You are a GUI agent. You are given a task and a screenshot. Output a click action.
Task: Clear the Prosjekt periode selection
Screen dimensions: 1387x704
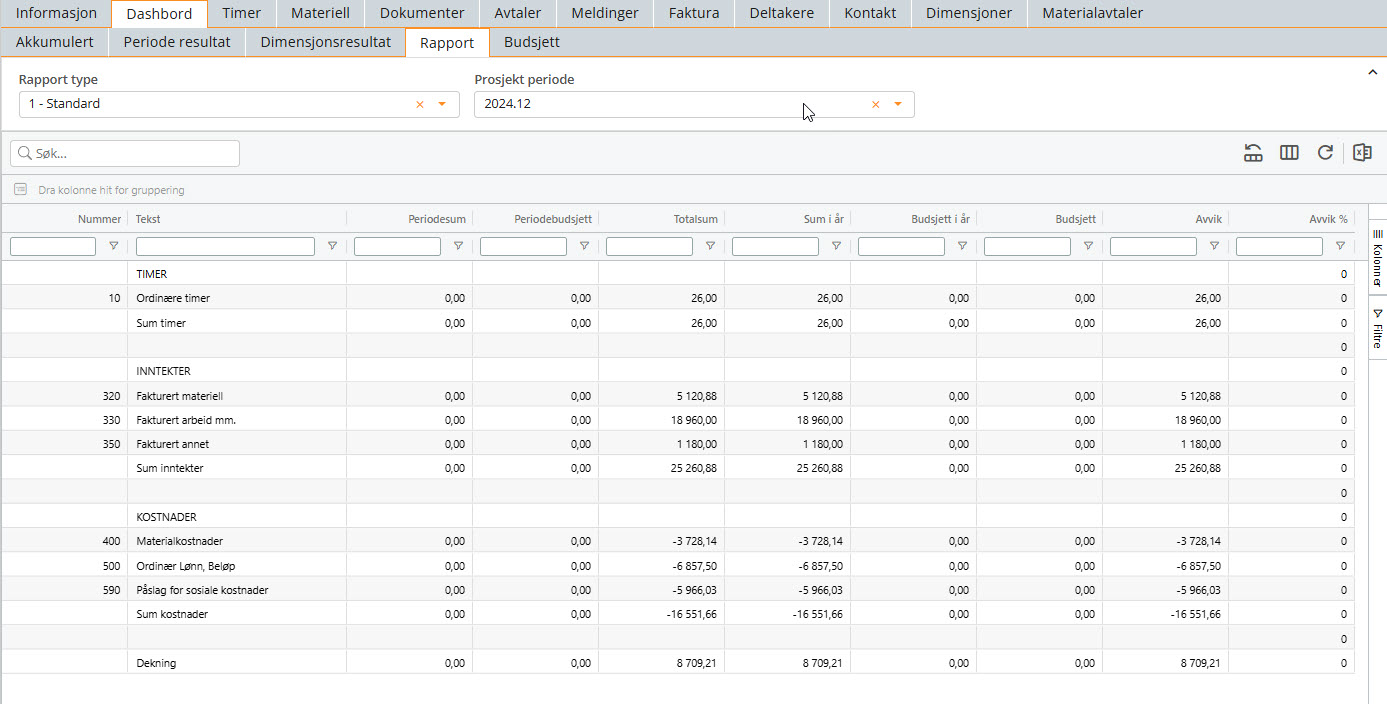tap(875, 104)
